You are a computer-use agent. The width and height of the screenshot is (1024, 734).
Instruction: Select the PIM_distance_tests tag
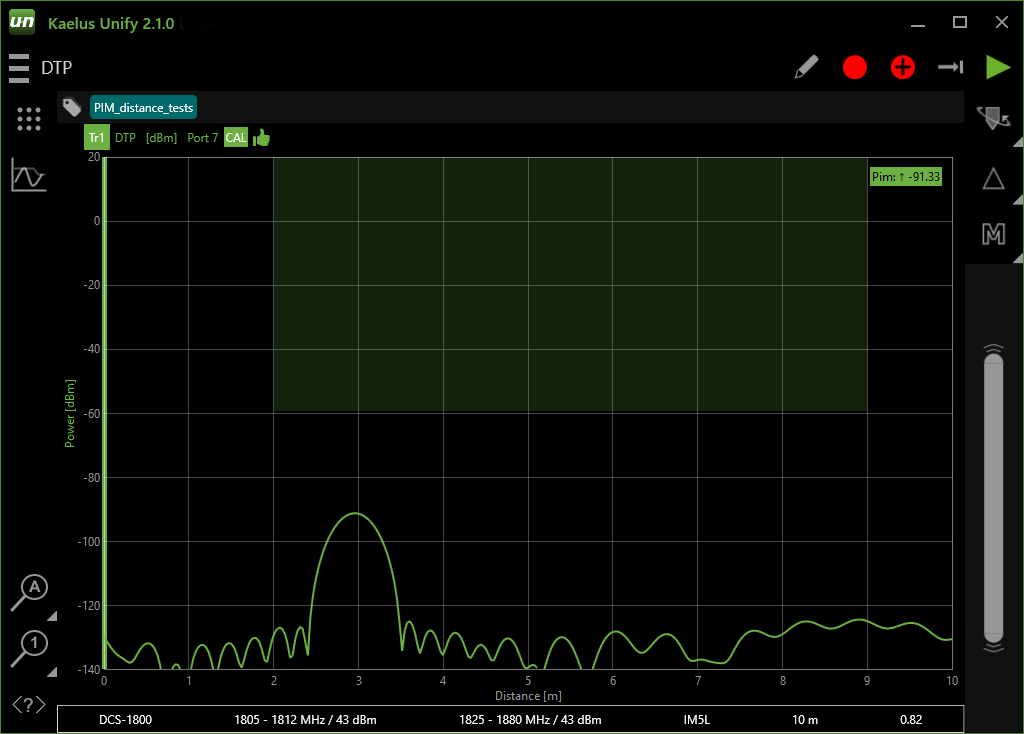[x=143, y=107]
